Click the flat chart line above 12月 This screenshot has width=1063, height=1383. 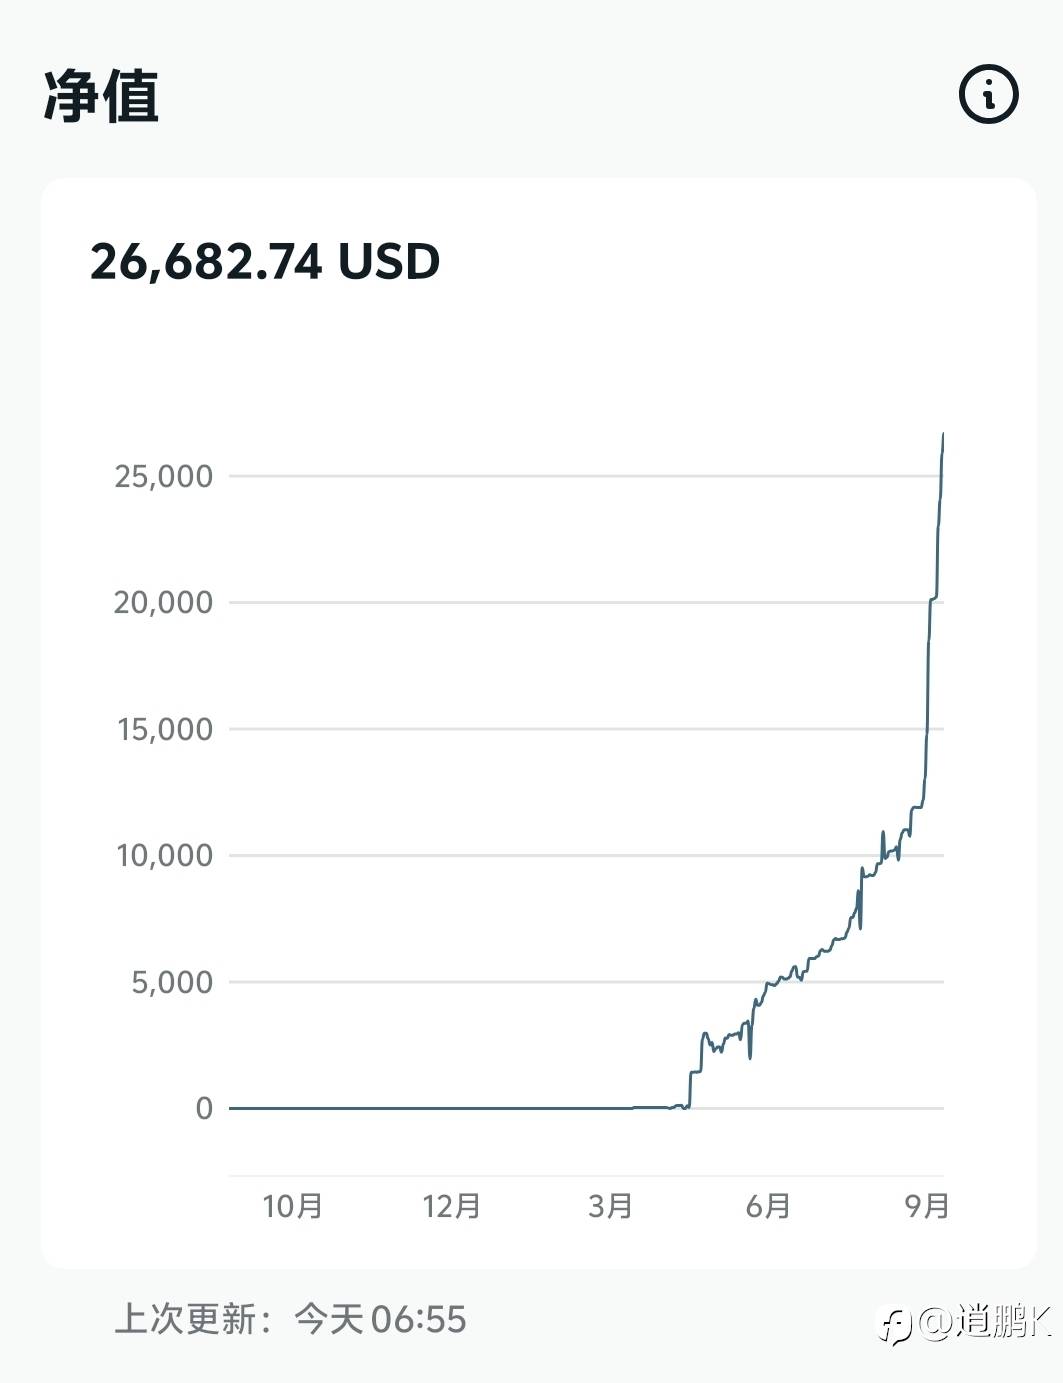451,1108
